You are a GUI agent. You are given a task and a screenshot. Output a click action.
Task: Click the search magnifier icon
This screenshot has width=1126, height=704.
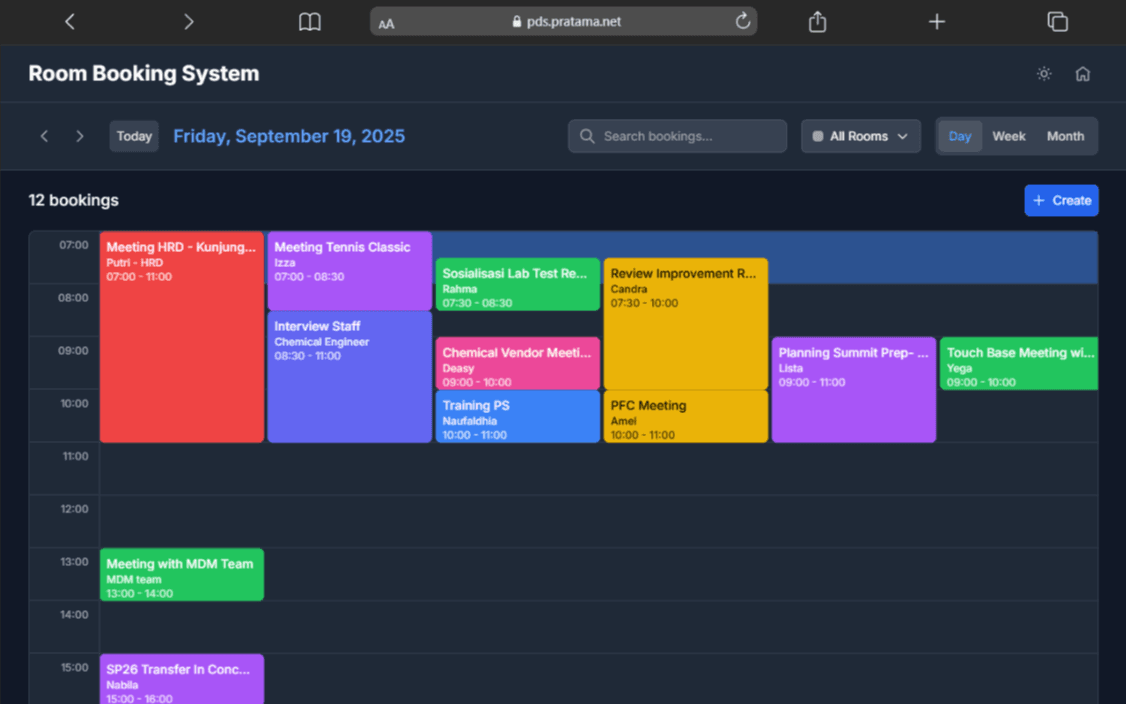587,136
